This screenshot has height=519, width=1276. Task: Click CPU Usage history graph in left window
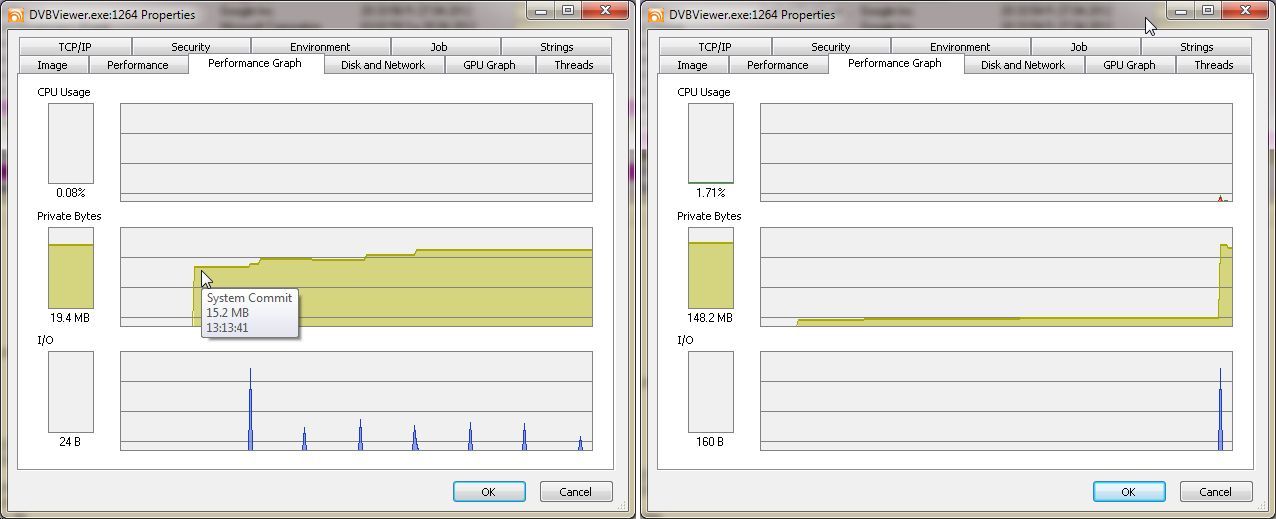tap(356, 152)
